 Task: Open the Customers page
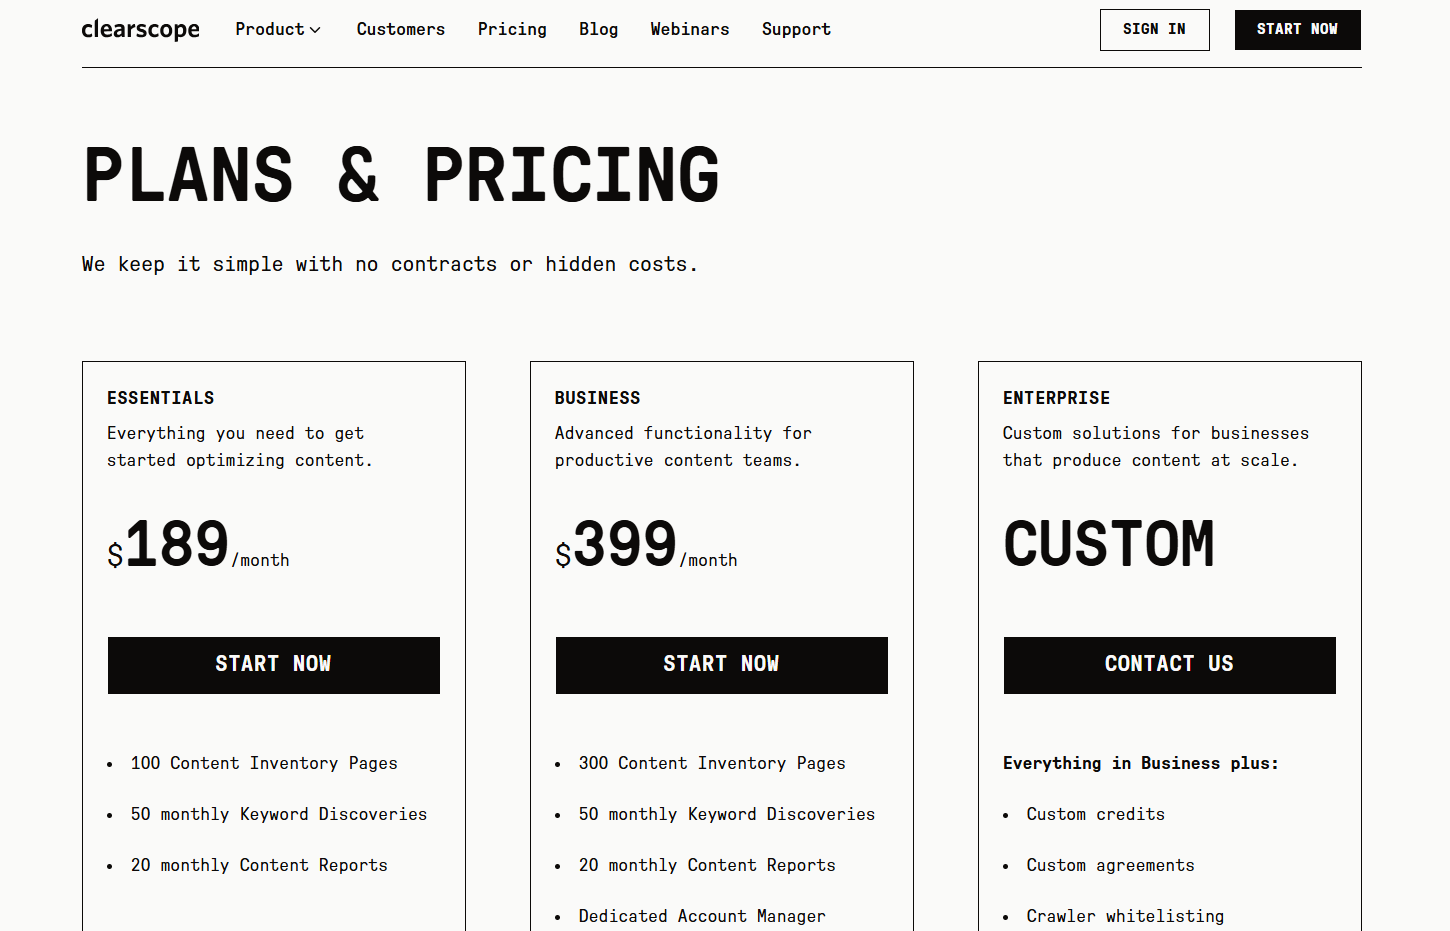400,30
